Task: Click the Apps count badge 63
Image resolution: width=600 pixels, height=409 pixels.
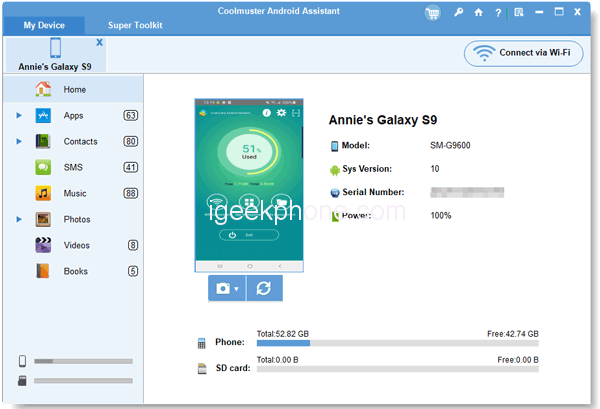Action: (130, 116)
